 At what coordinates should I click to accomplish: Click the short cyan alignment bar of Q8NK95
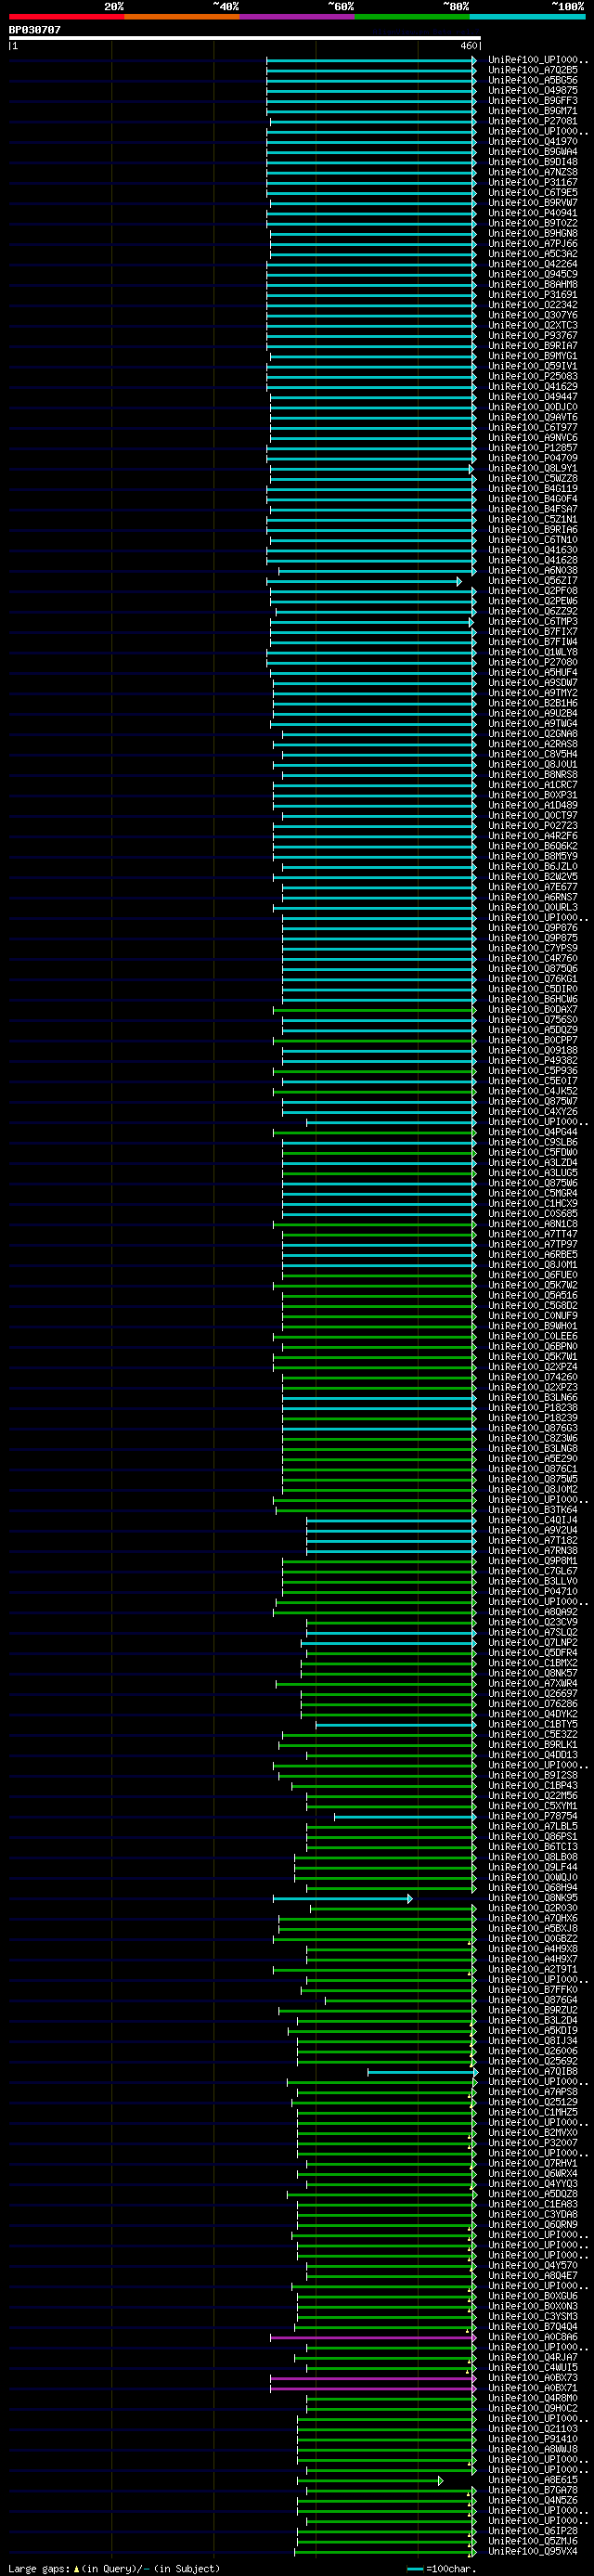[342, 1898]
